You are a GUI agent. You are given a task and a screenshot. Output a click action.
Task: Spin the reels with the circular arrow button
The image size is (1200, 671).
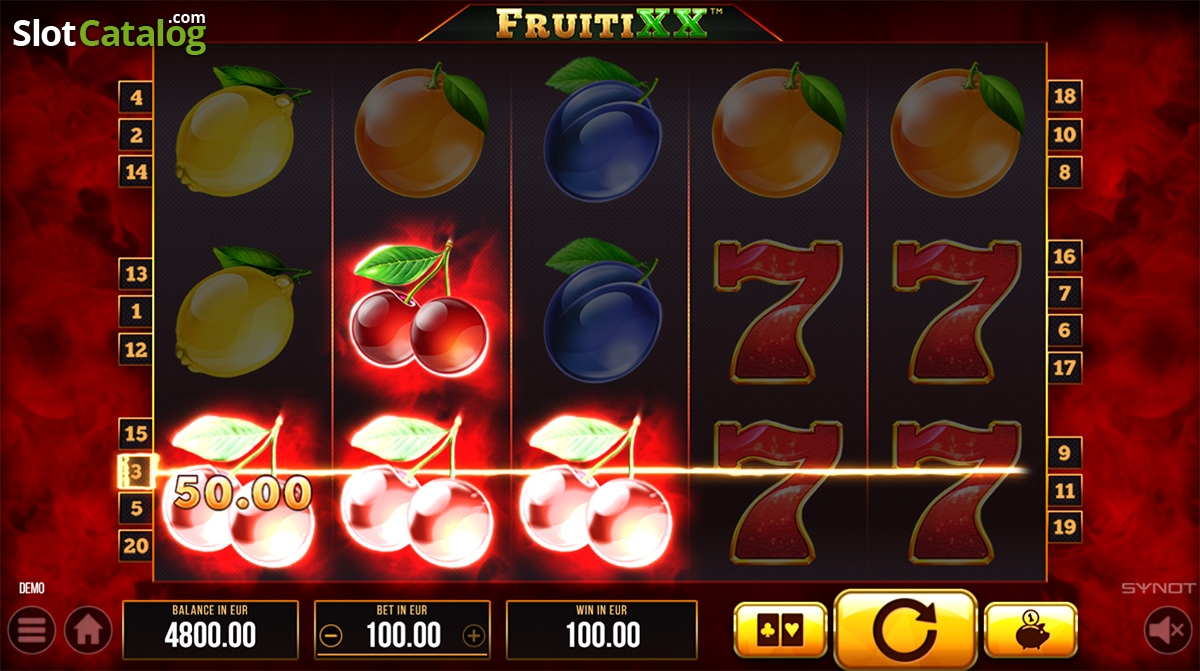click(905, 630)
